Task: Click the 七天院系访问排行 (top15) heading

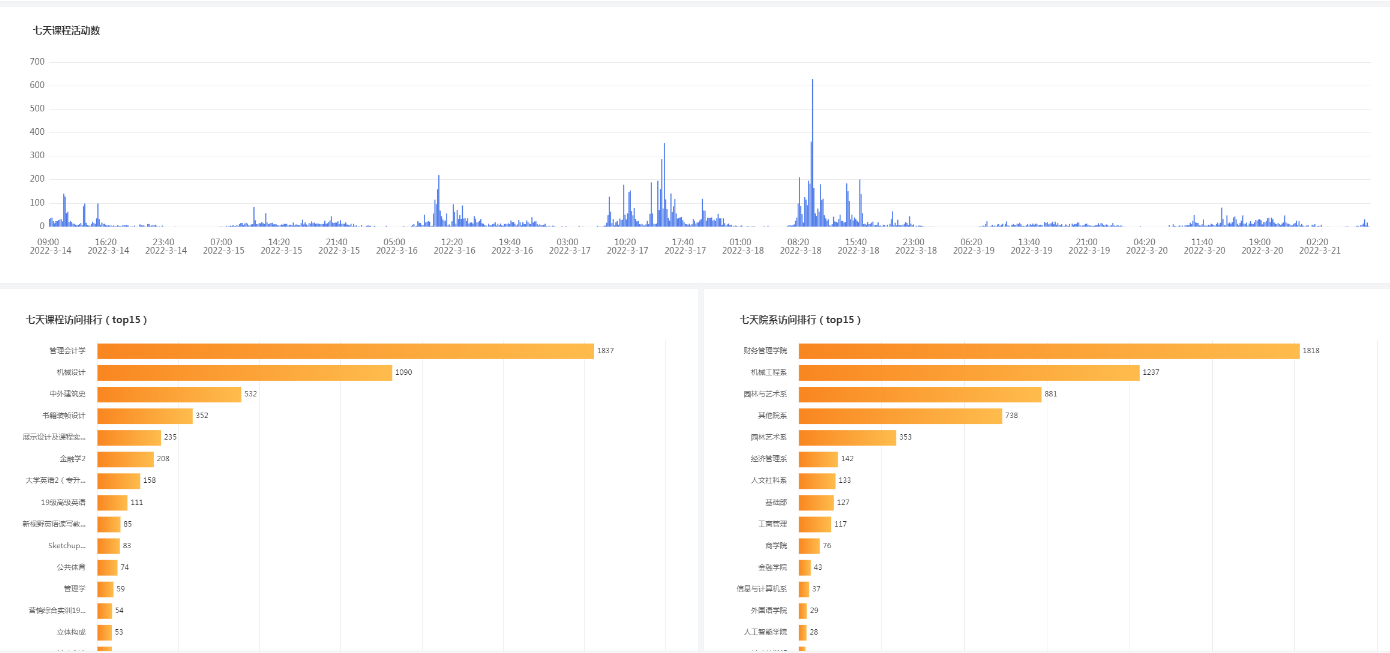Action: click(x=800, y=320)
